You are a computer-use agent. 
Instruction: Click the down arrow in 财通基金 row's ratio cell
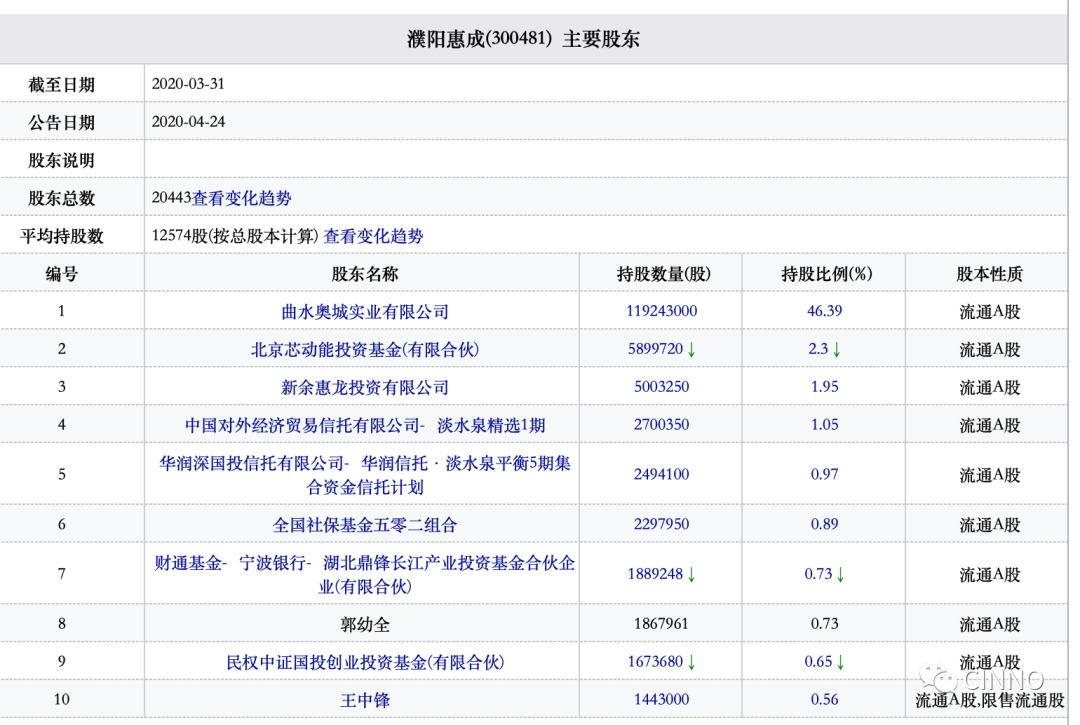pyautogui.click(x=840, y=574)
